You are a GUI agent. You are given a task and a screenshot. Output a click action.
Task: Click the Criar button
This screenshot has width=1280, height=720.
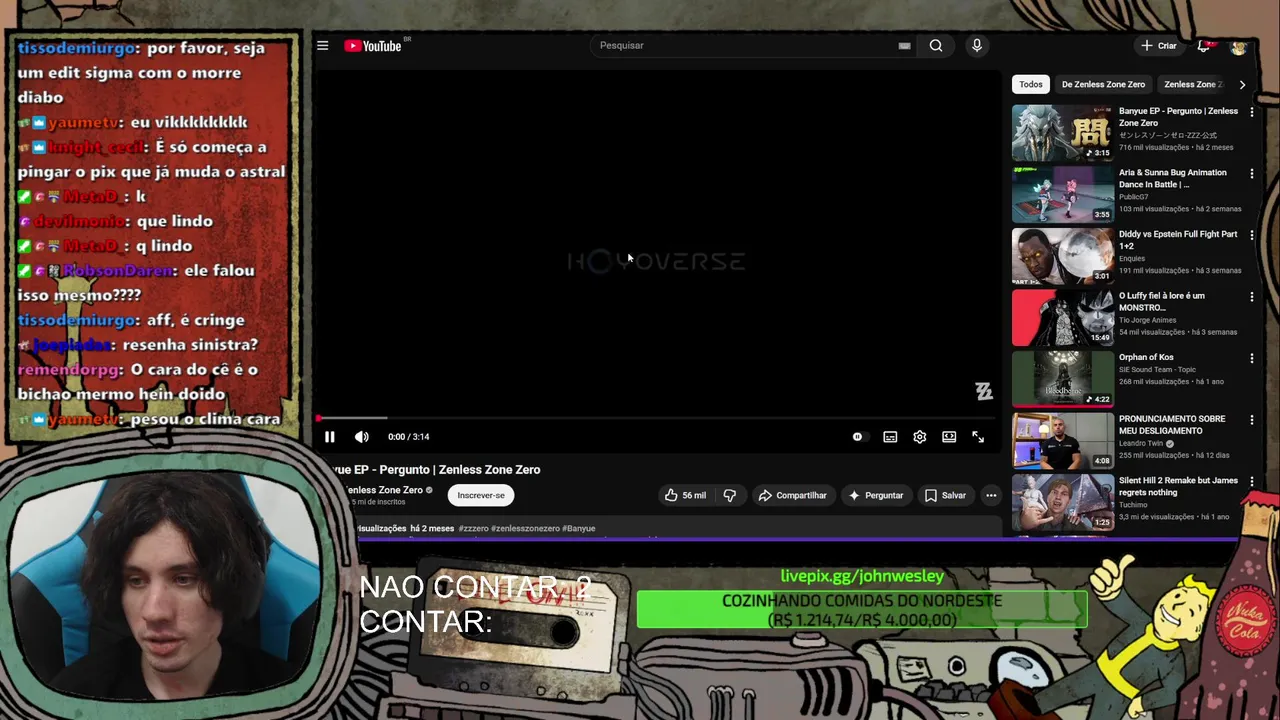[1159, 45]
